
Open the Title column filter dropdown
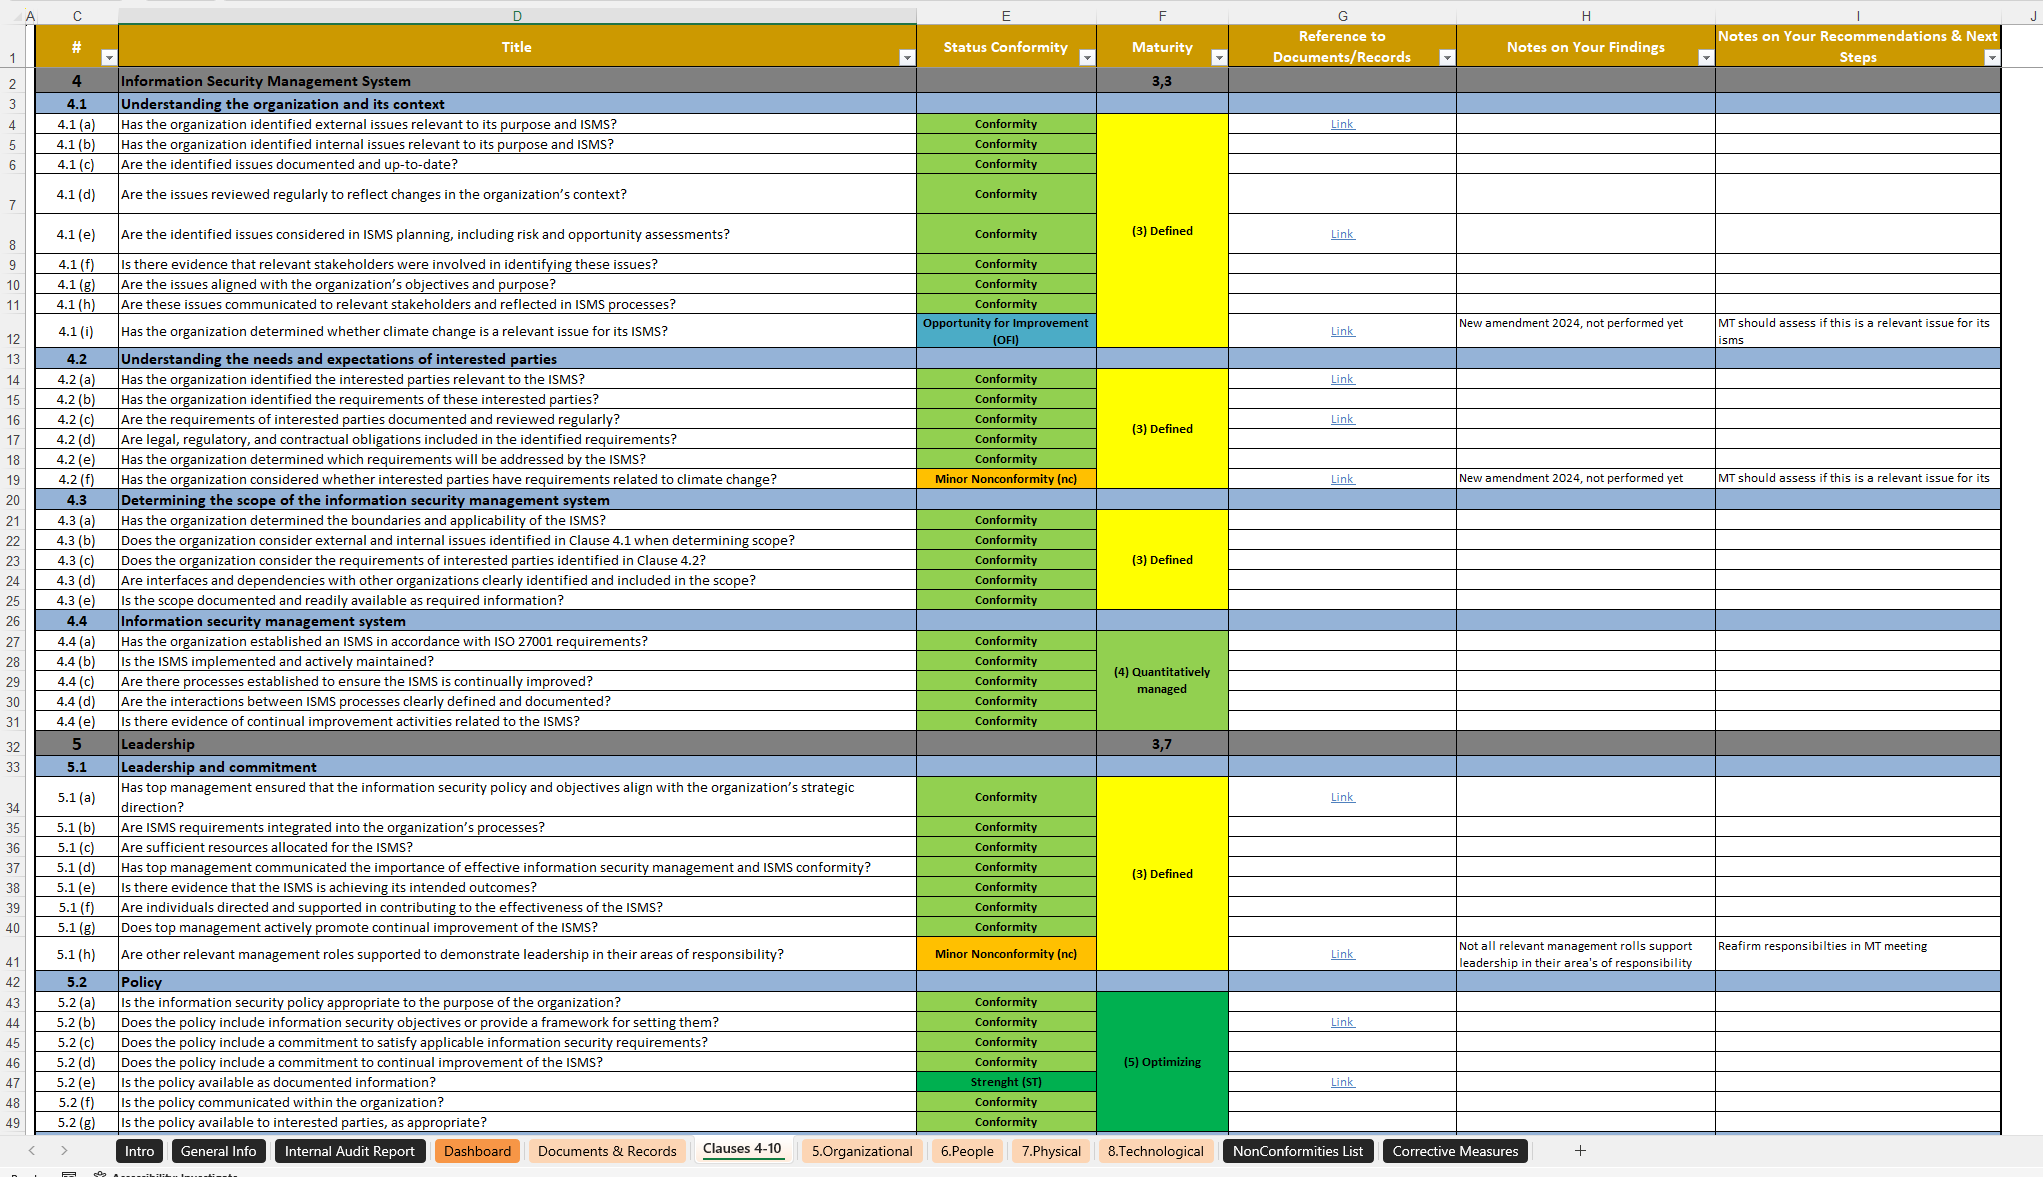906,58
